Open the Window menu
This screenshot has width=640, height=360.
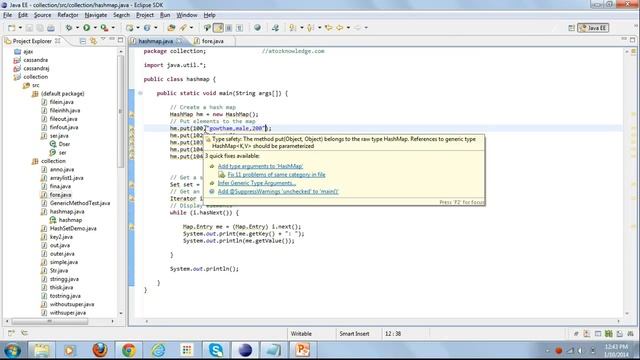pyautogui.click(x=187, y=15)
